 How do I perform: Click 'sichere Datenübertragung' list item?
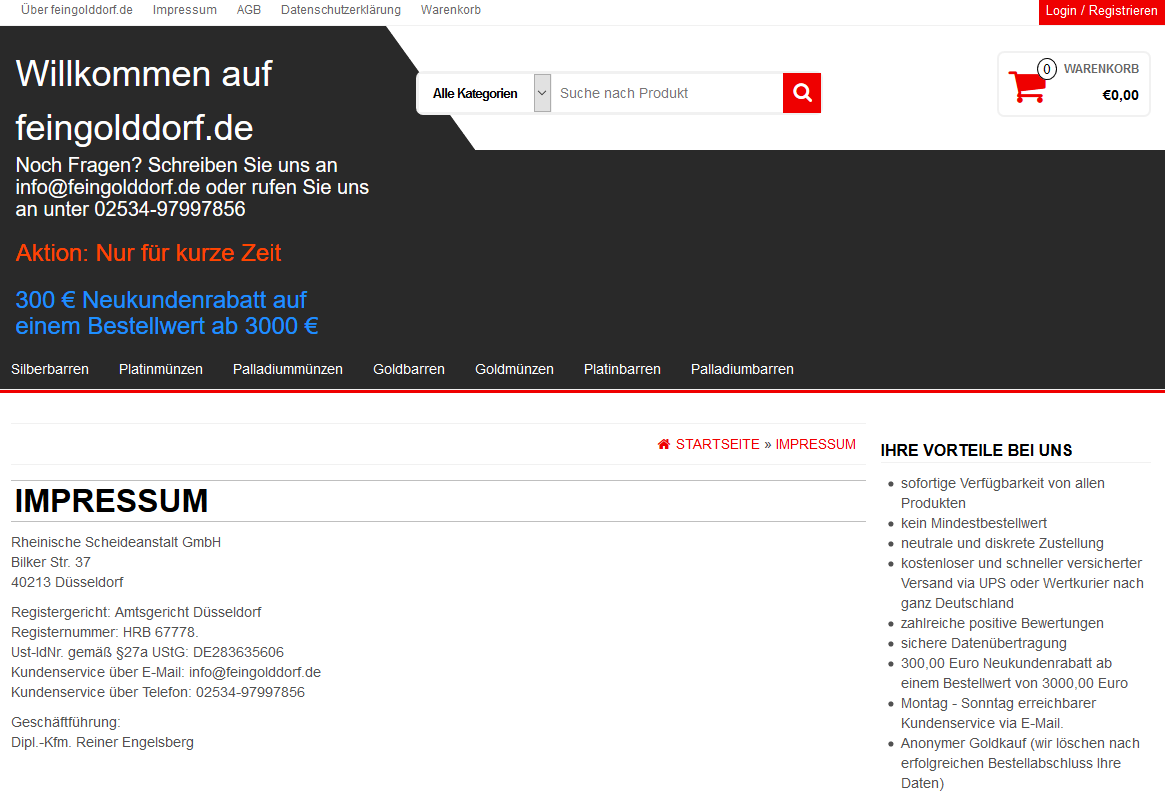(984, 644)
